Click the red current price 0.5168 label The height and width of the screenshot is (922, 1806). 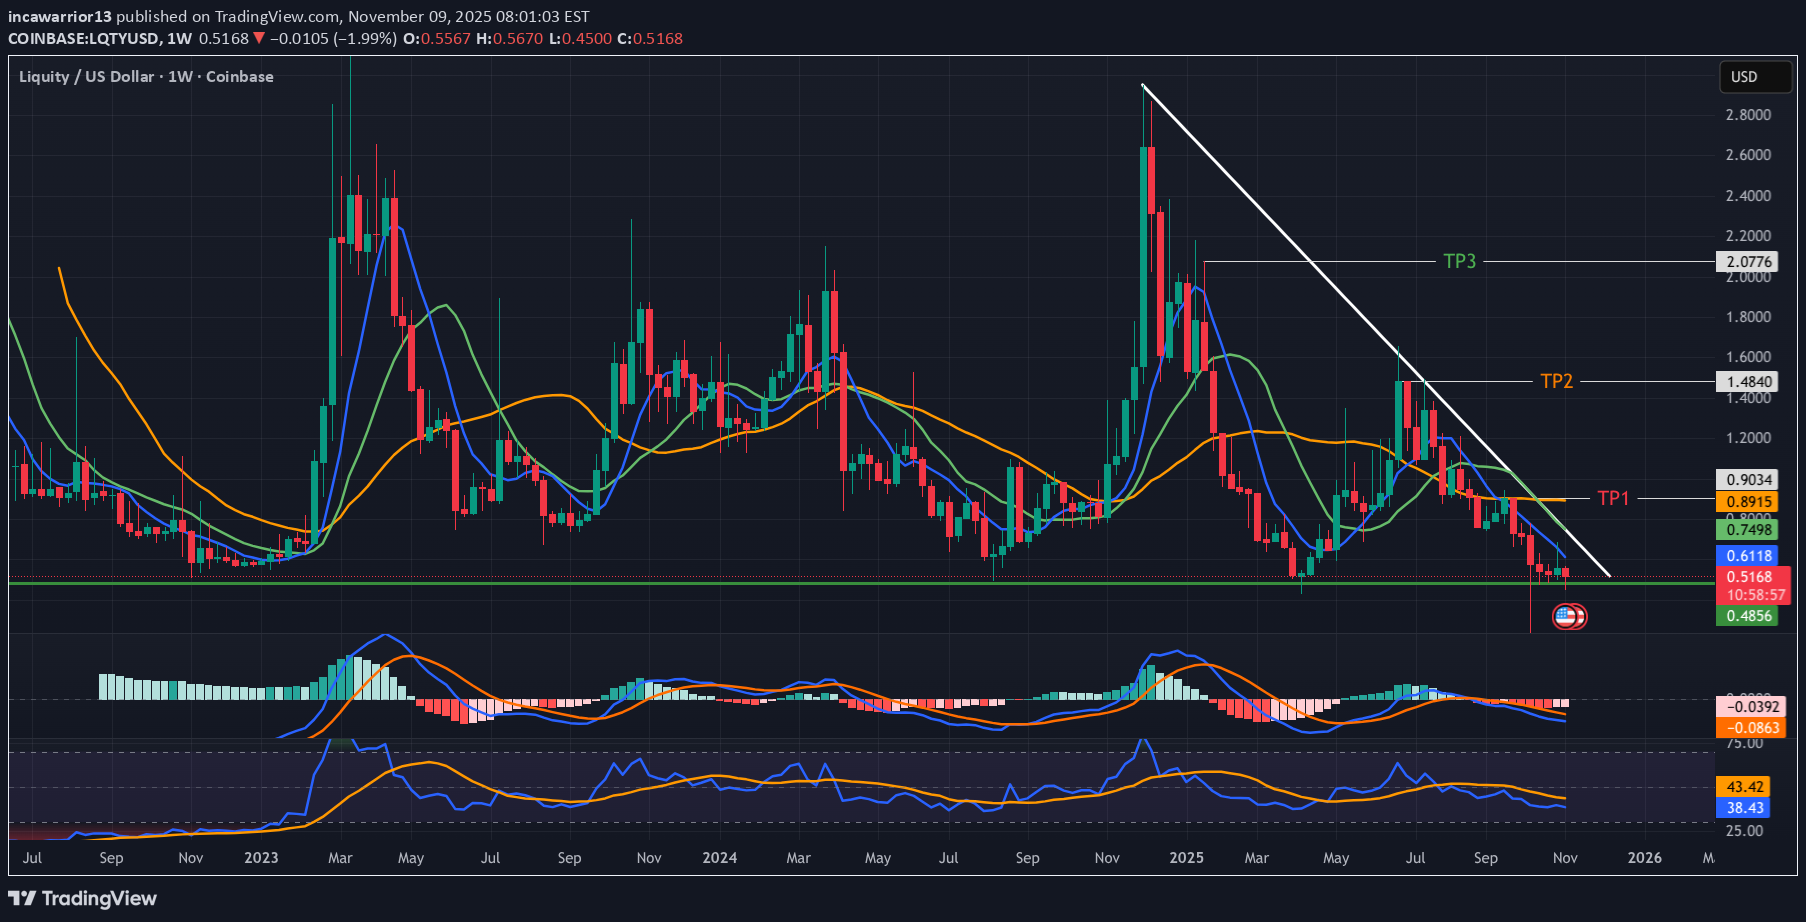(x=1749, y=577)
